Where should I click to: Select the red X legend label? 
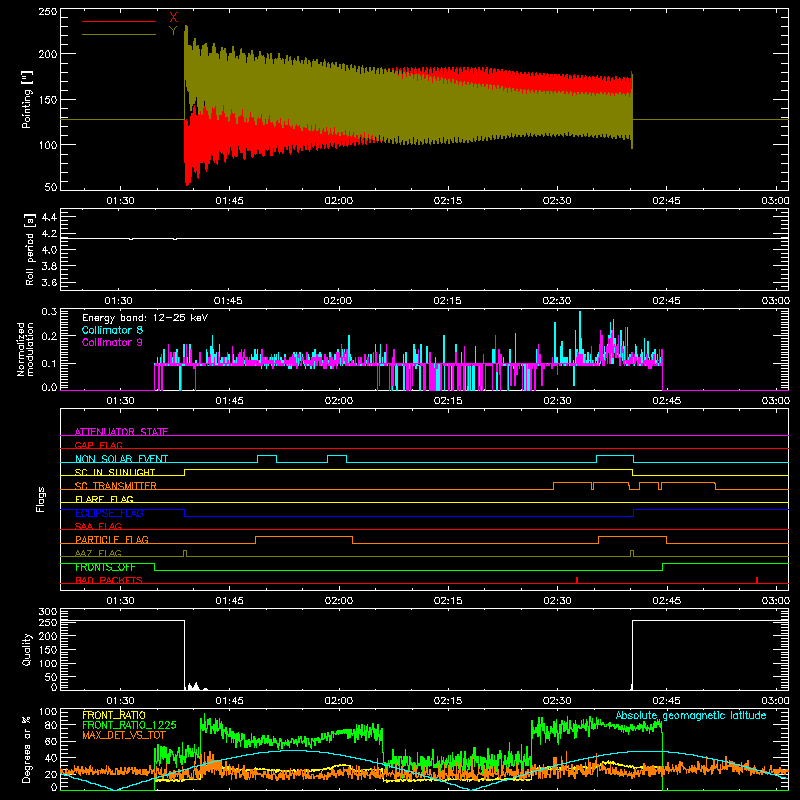click(x=173, y=18)
